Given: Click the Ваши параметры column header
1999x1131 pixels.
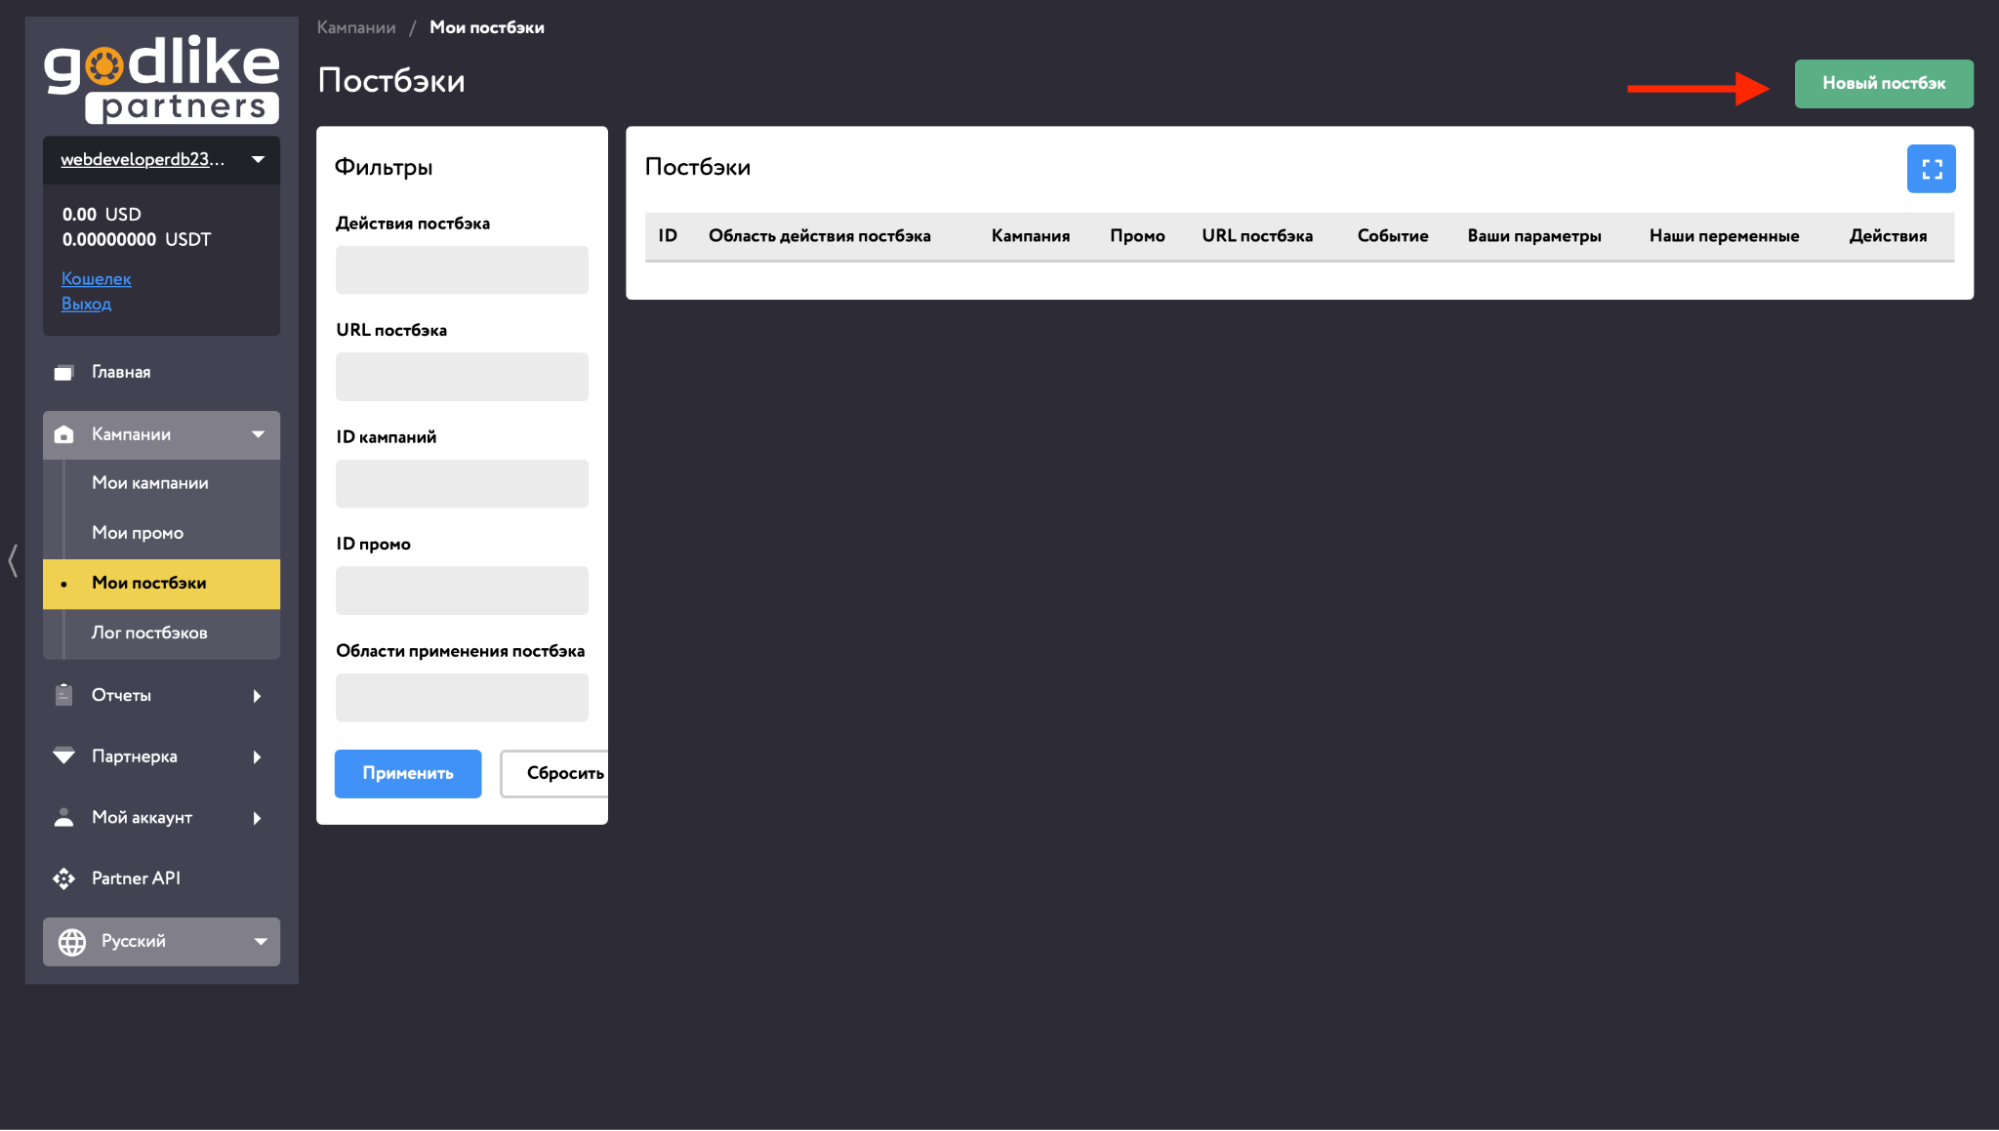Looking at the screenshot, I should [x=1534, y=236].
